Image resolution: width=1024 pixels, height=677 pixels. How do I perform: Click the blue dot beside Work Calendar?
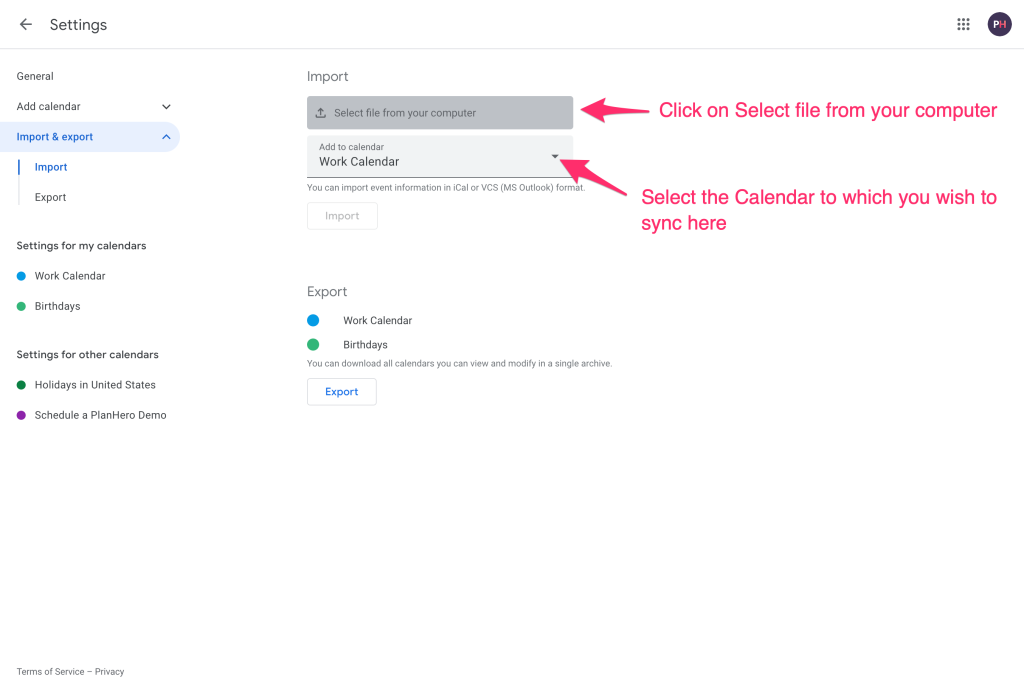[x=22, y=276]
